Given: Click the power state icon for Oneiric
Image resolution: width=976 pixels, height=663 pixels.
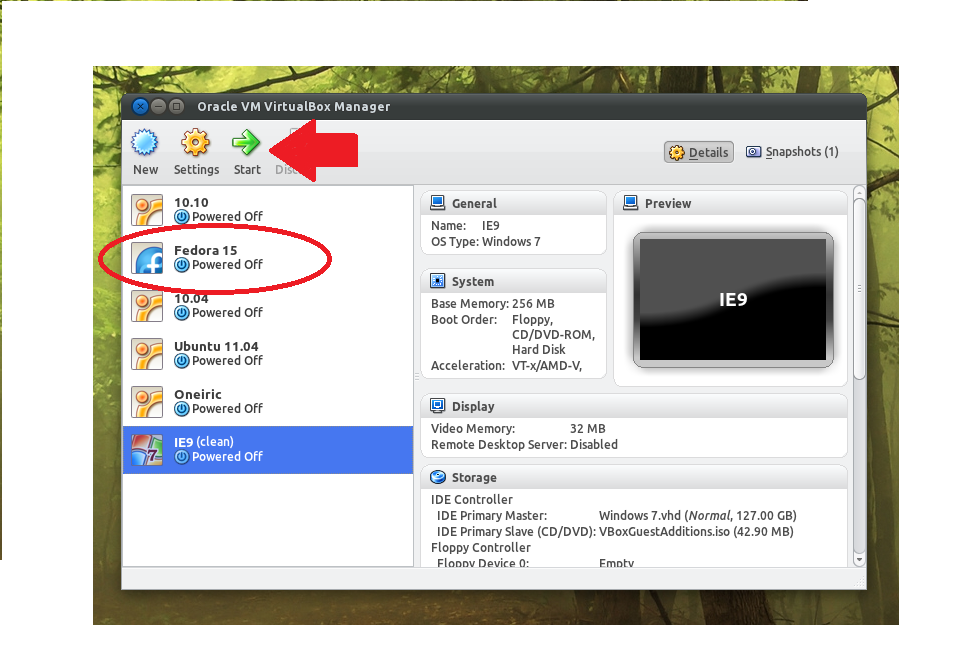Looking at the screenshot, I should 182,408.
